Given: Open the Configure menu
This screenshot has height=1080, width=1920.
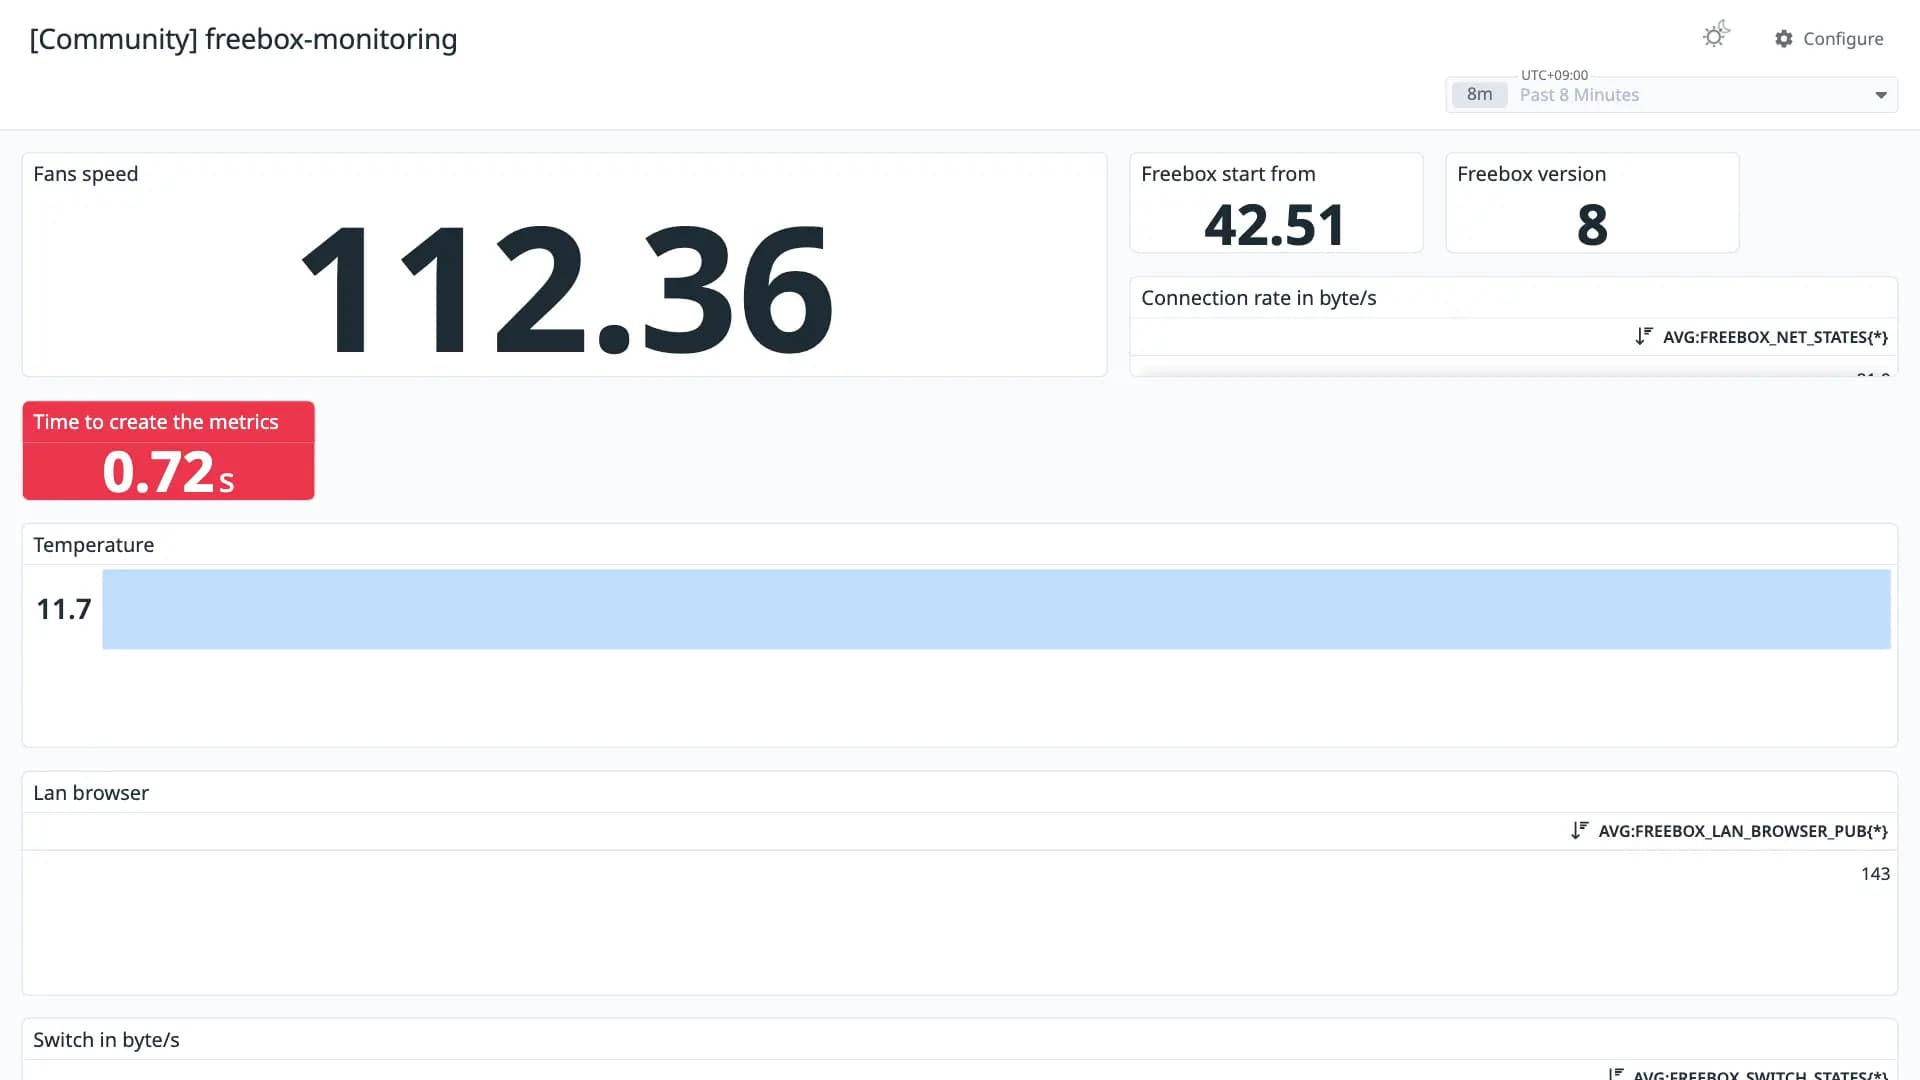Looking at the screenshot, I should click(x=1829, y=39).
